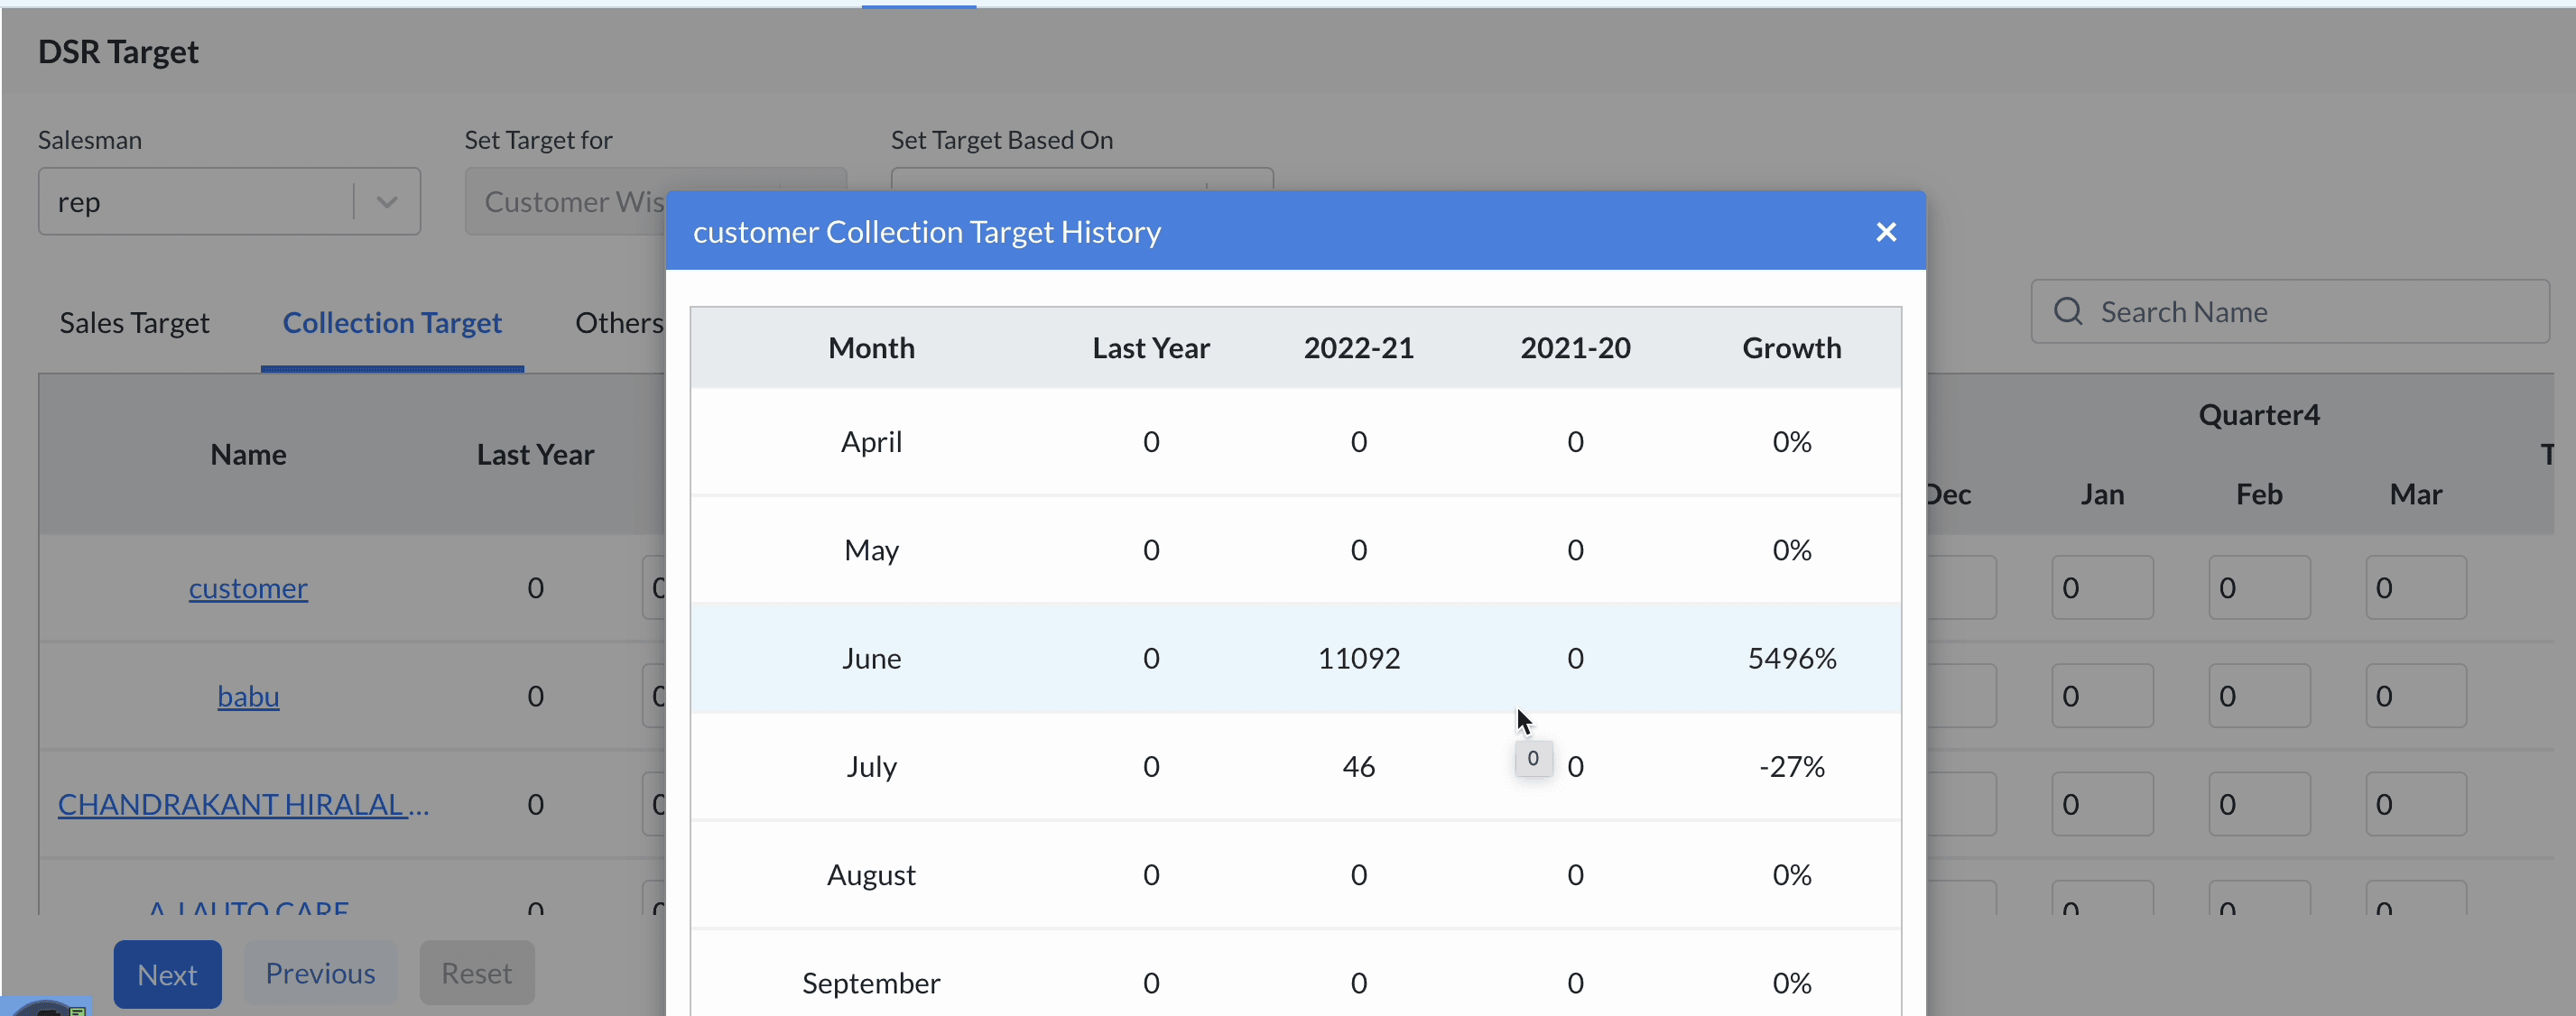Click CHANDRAKANT row Mar target input
This screenshot has height=1016, width=2576.
tap(2415, 804)
